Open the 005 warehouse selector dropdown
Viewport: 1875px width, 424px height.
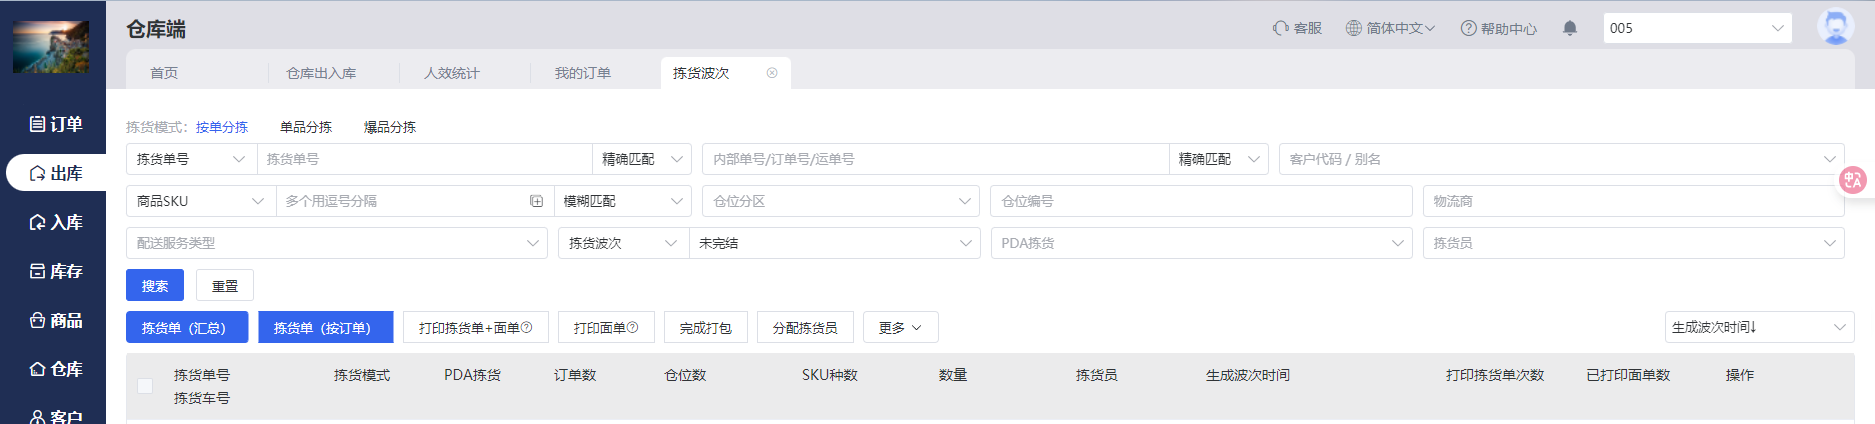pyautogui.click(x=1696, y=28)
